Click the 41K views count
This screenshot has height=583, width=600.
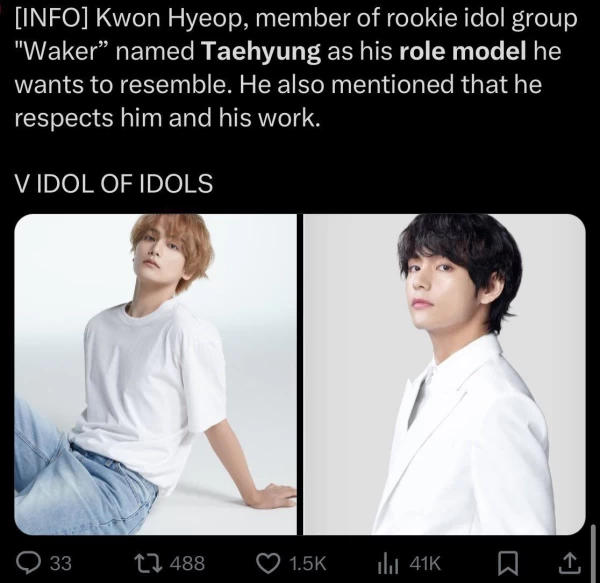[x=425, y=563]
